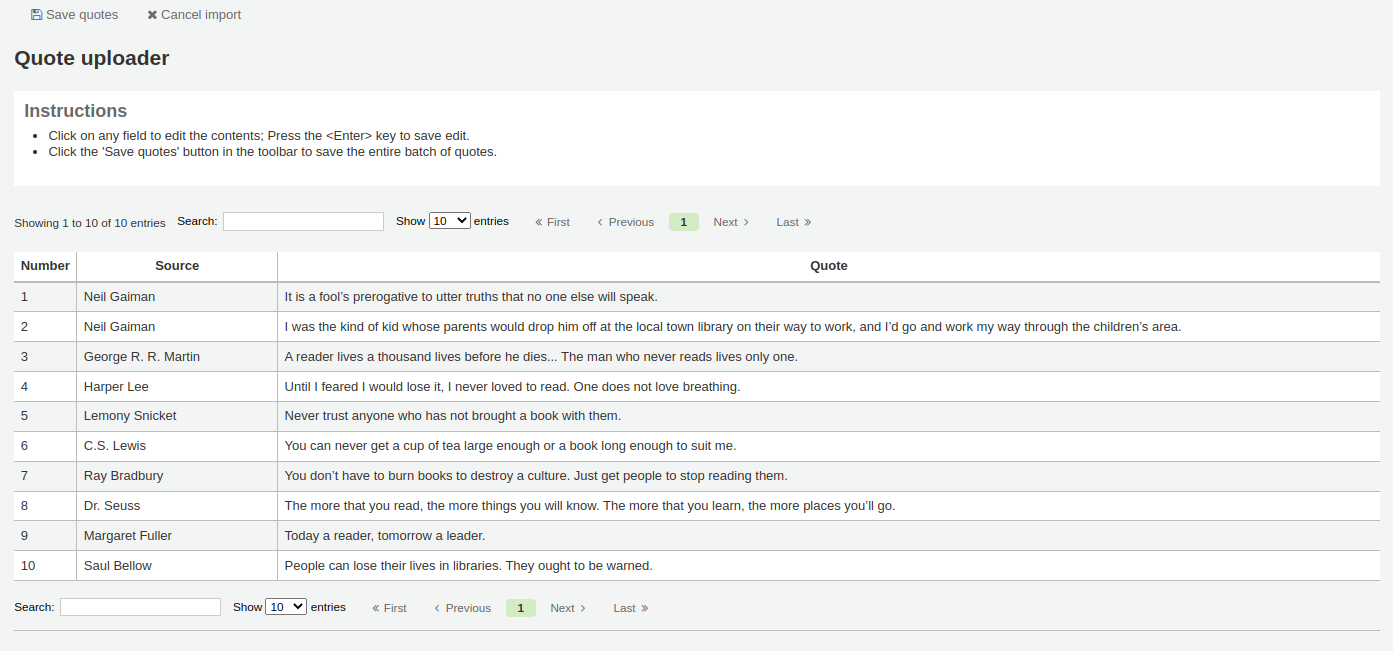Image resolution: width=1393 pixels, height=651 pixels.
Task: Click bottom Next page link
Action: (567, 608)
